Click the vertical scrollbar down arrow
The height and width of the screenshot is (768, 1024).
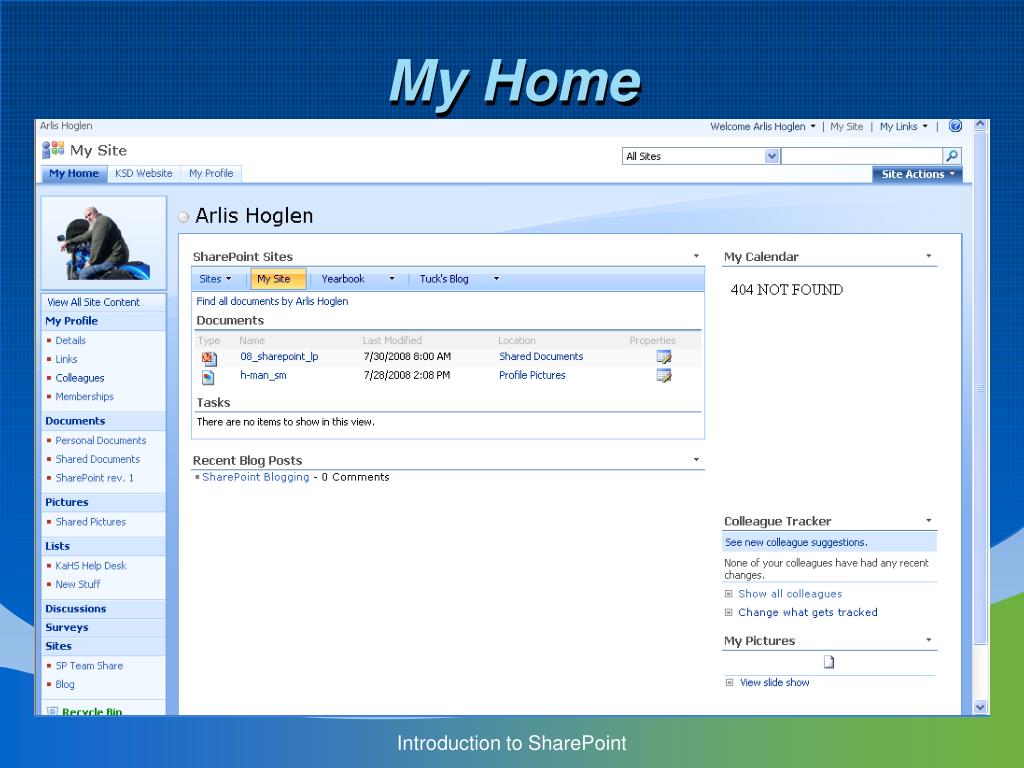pos(980,707)
